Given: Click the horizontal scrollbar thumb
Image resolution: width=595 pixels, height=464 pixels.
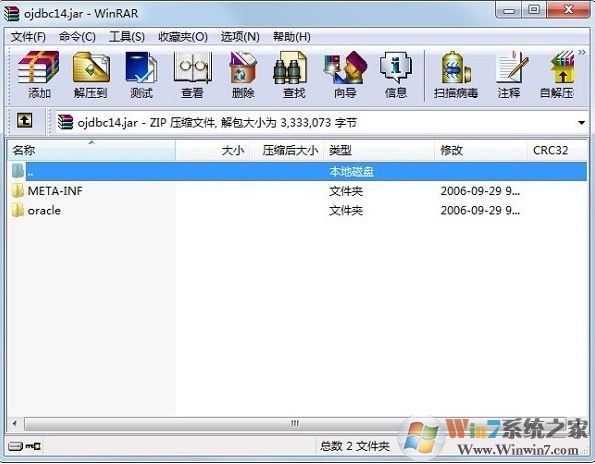Looking at the screenshot, I should click(x=294, y=423).
